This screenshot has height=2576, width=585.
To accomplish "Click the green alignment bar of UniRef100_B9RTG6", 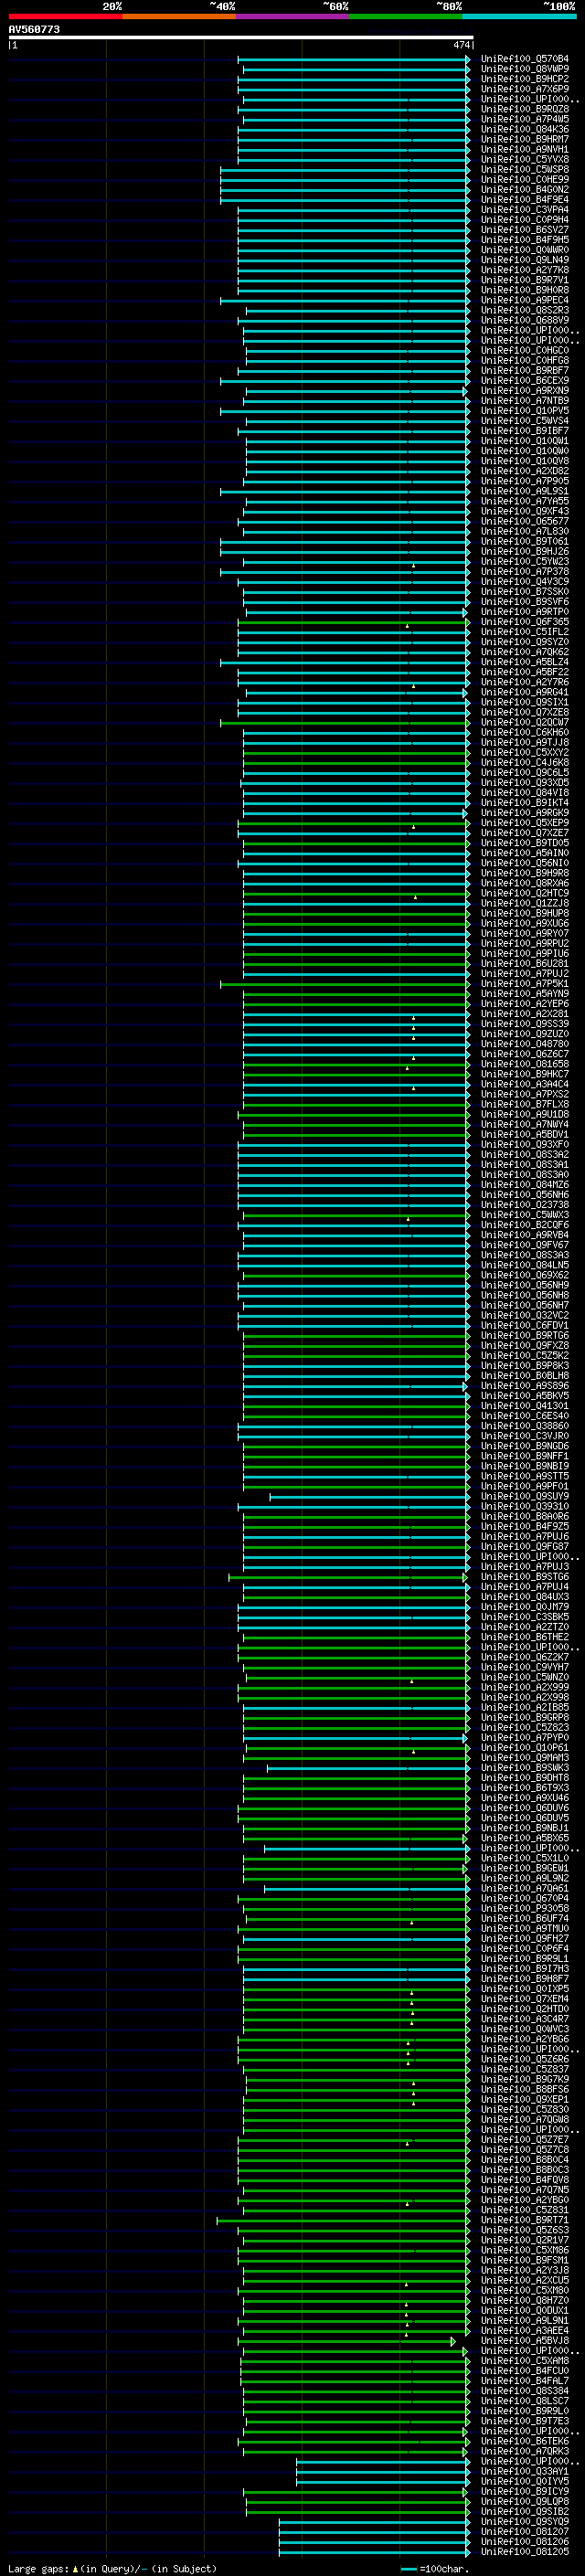I will coord(357,1336).
